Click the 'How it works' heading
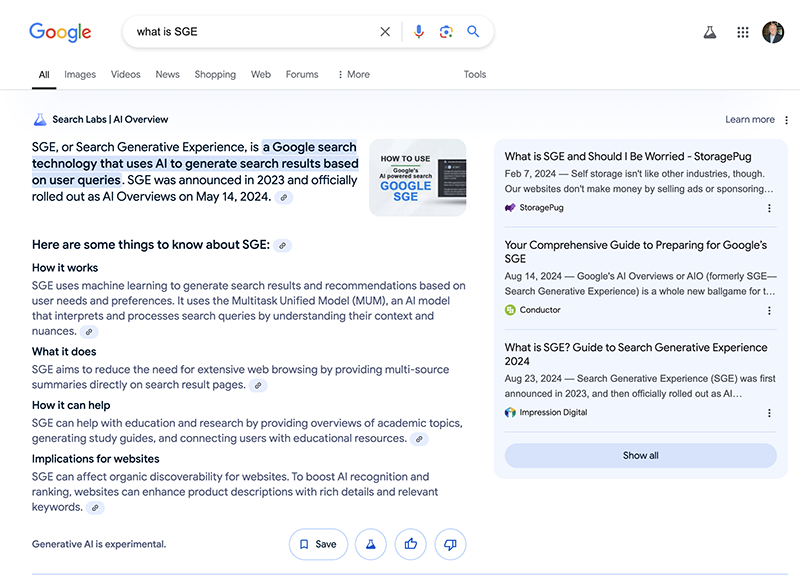The height and width of the screenshot is (578, 800). click(65, 268)
